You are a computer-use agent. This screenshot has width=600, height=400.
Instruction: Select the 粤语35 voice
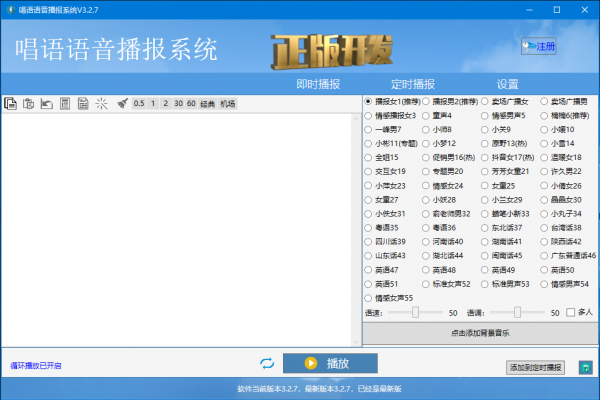point(382,228)
